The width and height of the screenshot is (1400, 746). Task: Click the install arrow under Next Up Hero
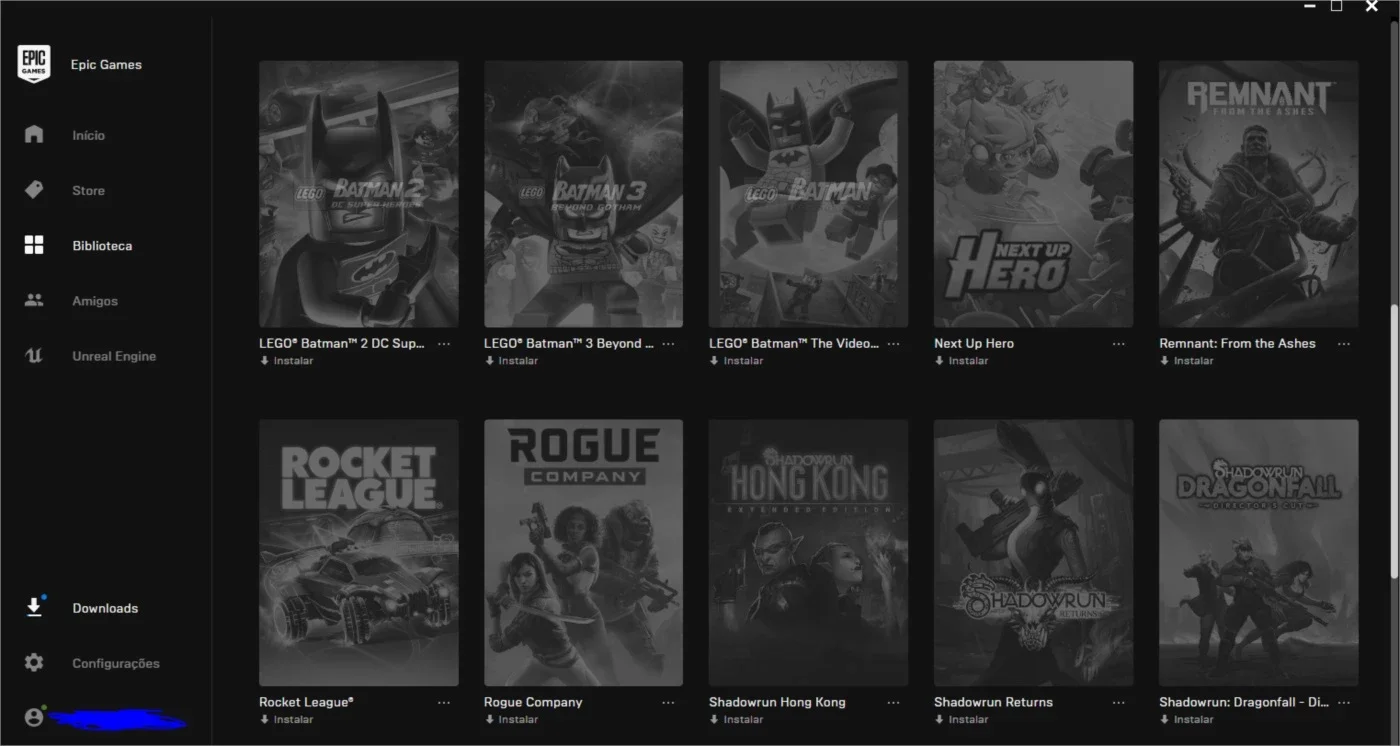pyautogui.click(x=939, y=361)
